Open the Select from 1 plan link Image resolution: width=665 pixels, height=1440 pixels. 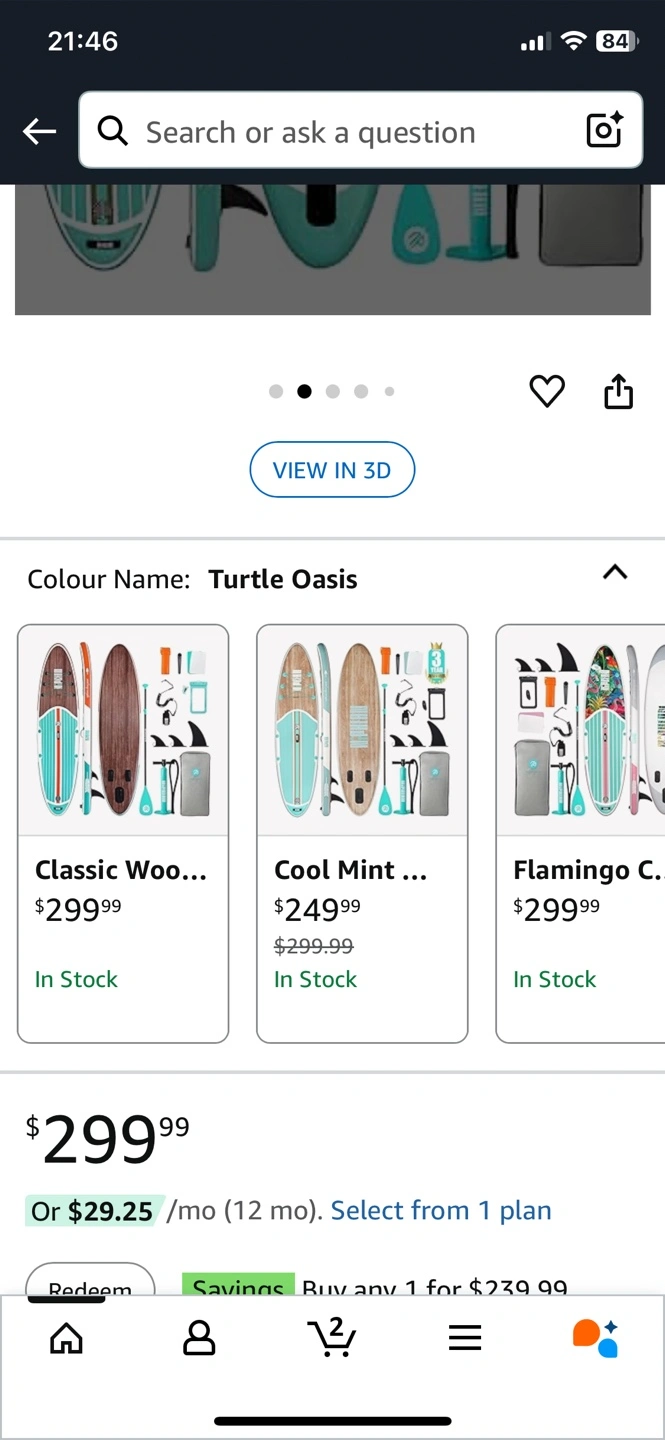pyautogui.click(x=441, y=1211)
